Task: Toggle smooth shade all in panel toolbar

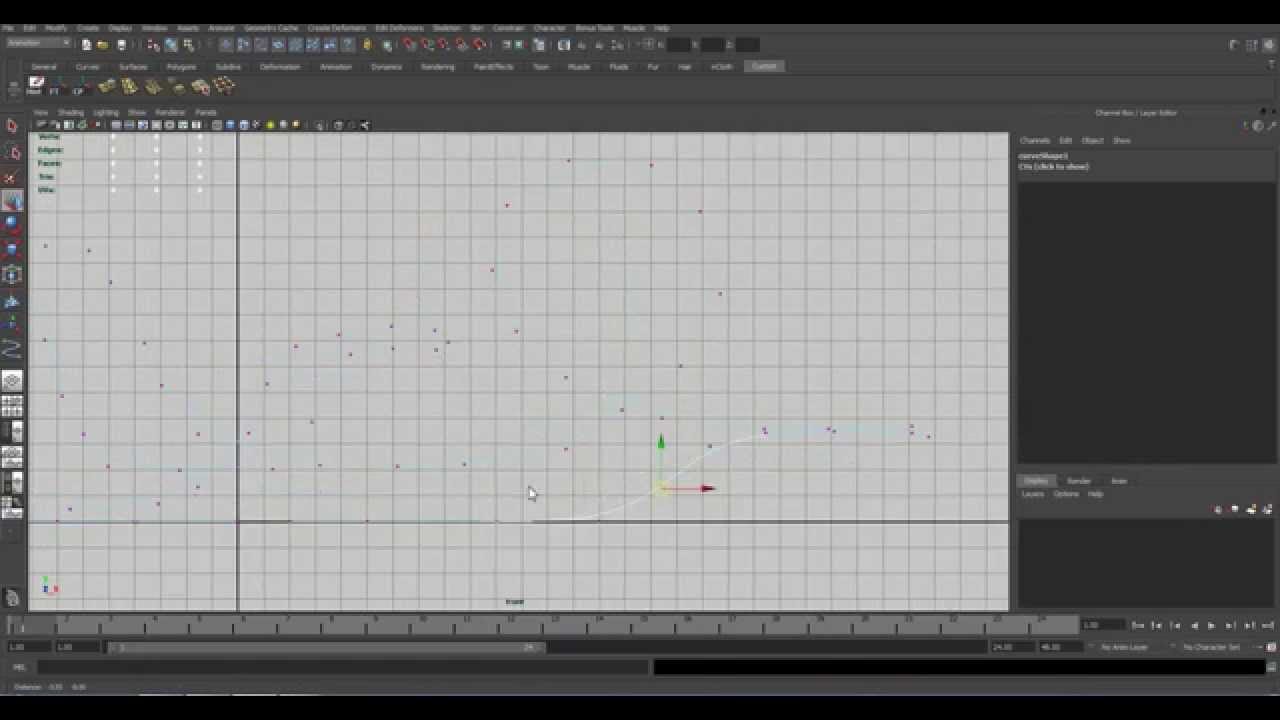Action: (x=230, y=125)
